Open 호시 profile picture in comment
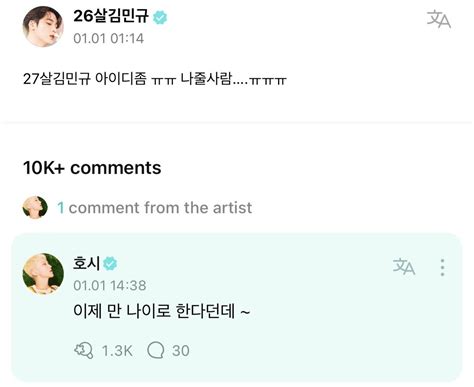This screenshot has height=387, width=474. coord(43,274)
